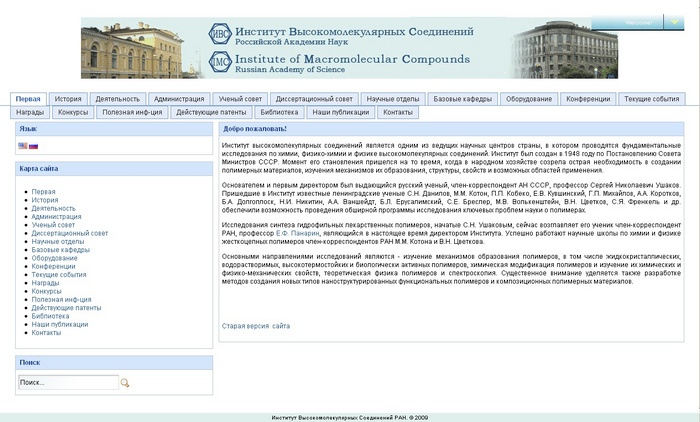Switch site language to Russian flag
700x422 pixels.
pyautogui.click(x=33, y=146)
